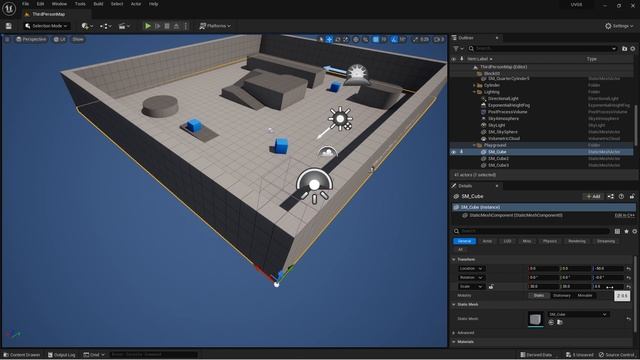Toggle world/local coordinate system globe
Image resolution: width=640 pixels, height=360 pixels.
pyautogui.click(x=356, y=39)
